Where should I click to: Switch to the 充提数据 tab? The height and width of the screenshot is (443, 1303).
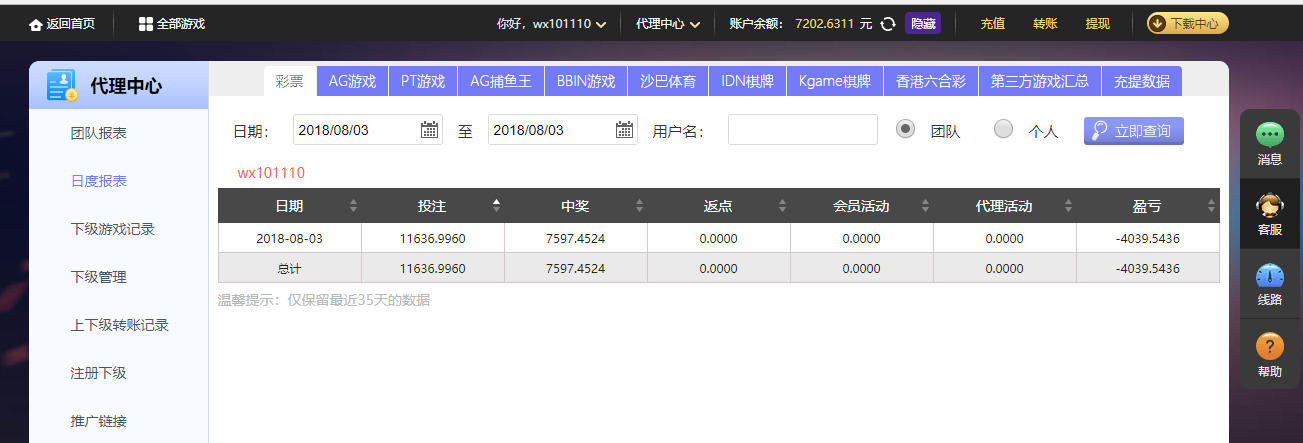1142,81
